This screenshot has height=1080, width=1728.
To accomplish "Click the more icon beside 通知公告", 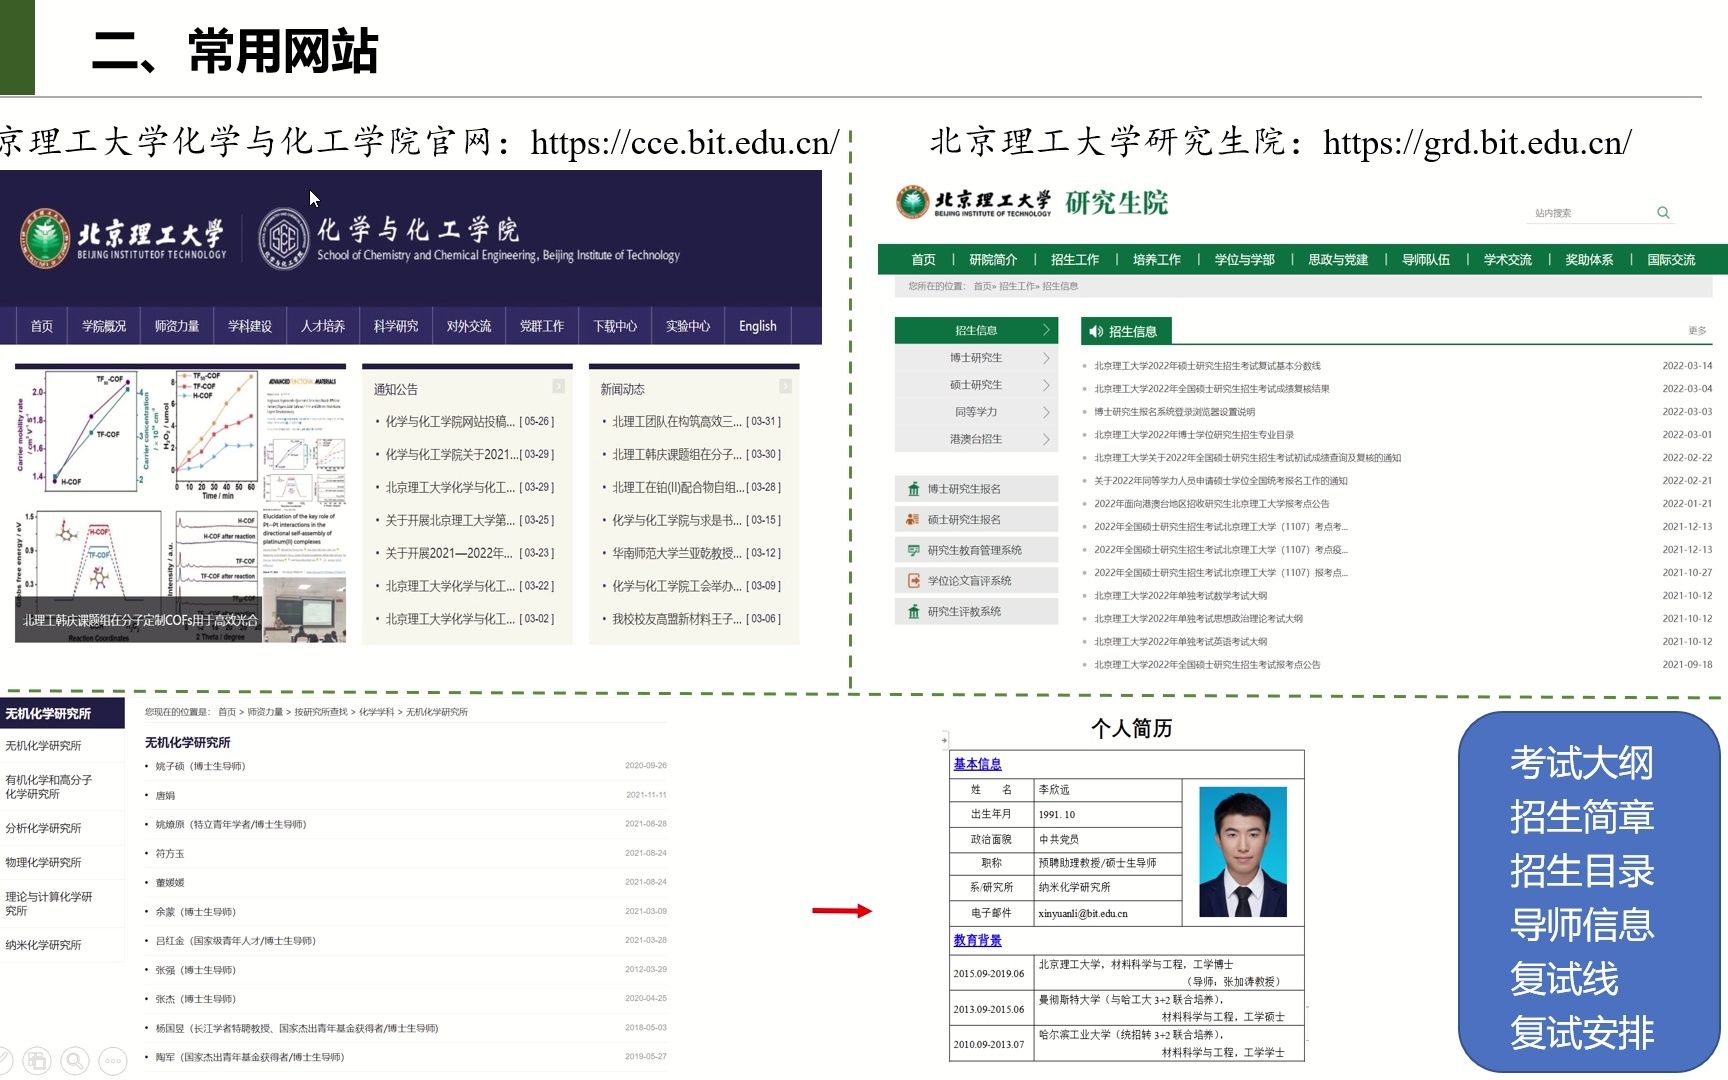I will [x=559, y=386].
